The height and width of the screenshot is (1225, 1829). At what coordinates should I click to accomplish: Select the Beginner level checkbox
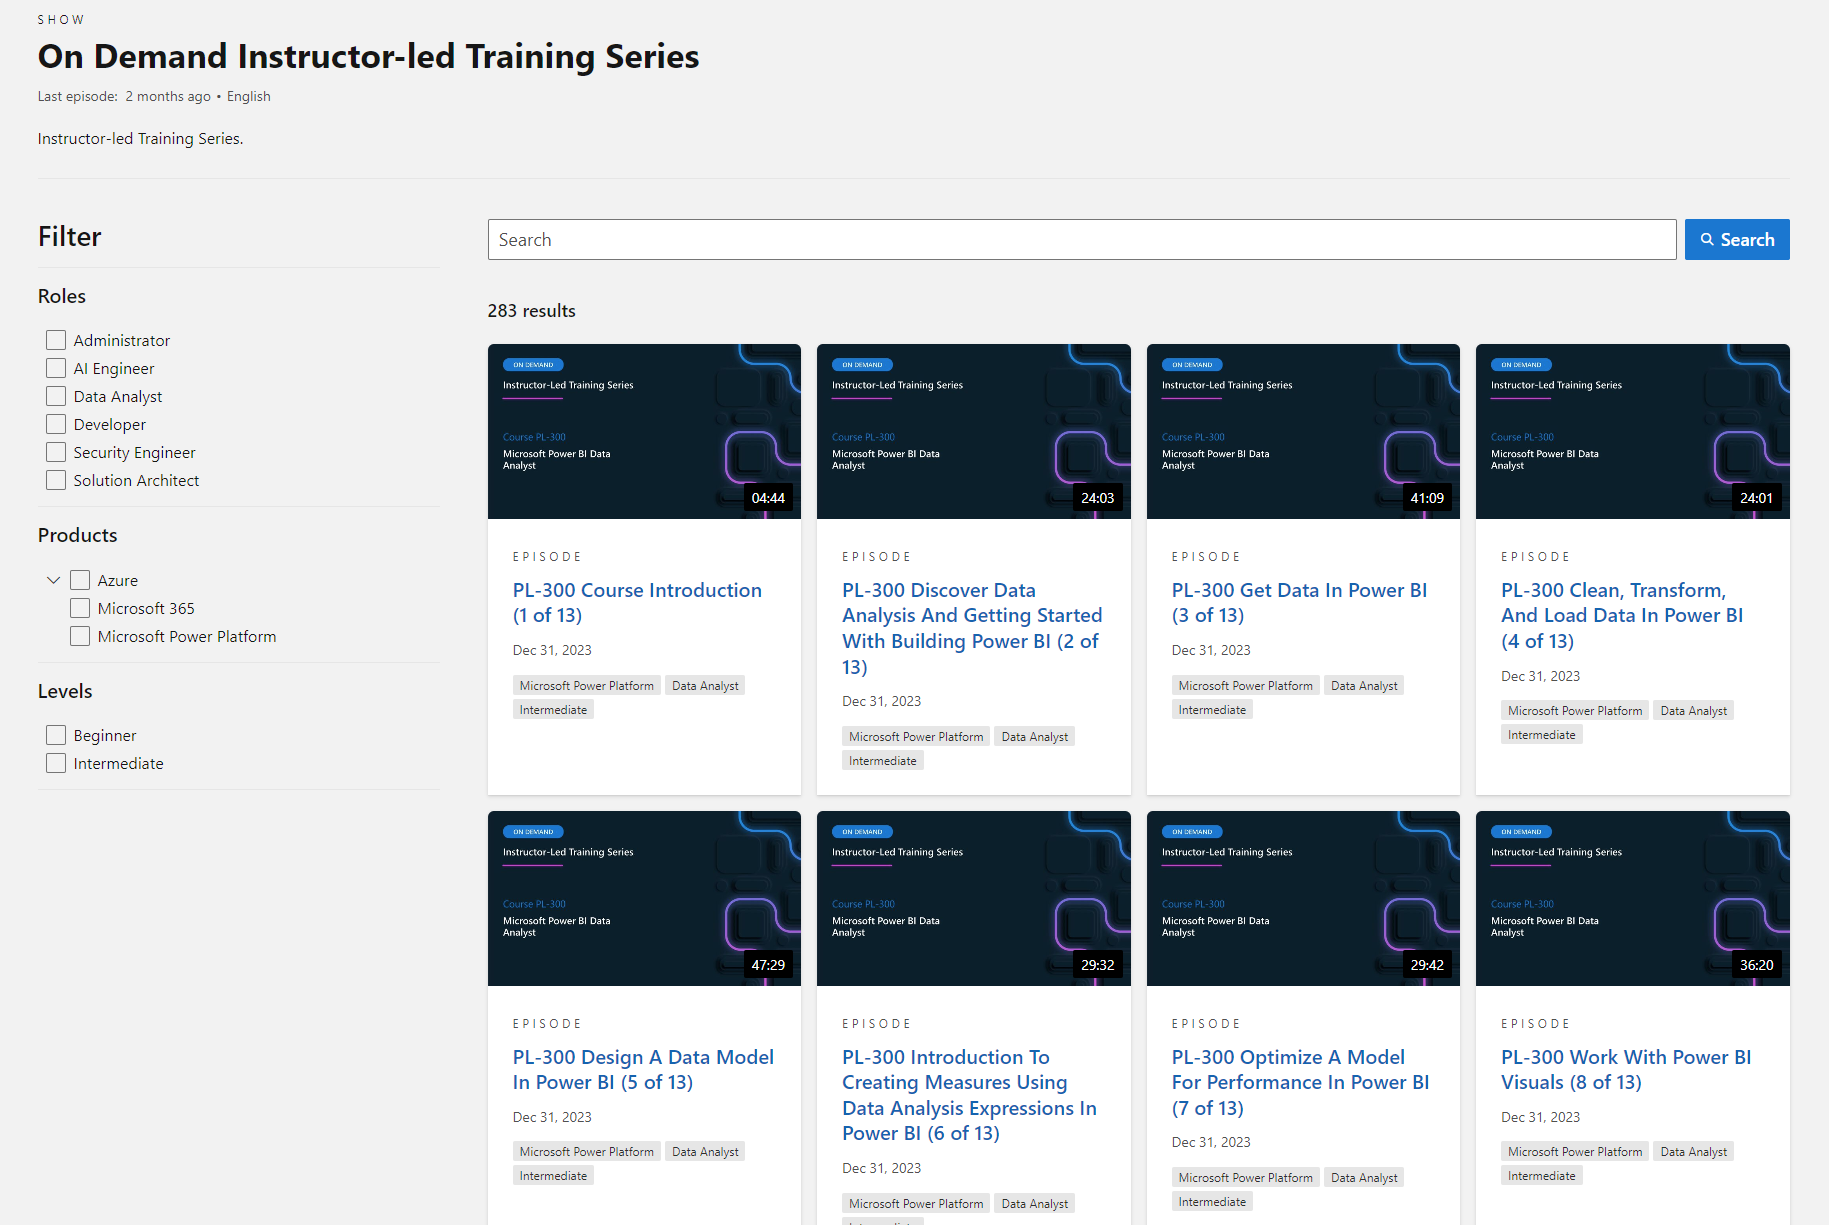tap(56, 735)
